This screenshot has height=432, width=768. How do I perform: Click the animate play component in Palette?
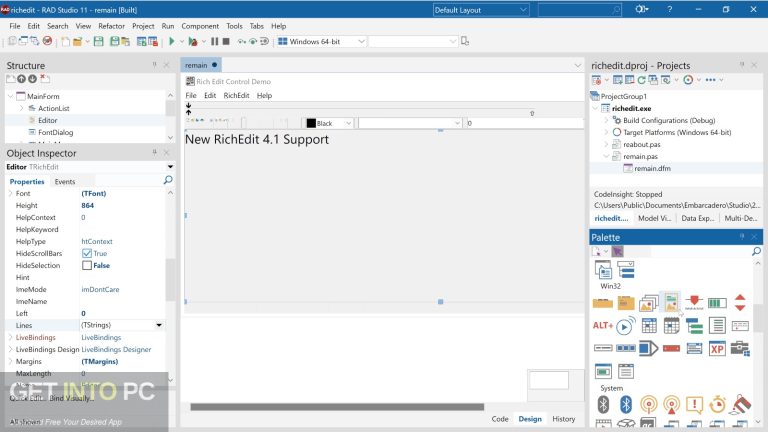coord(625,326)
